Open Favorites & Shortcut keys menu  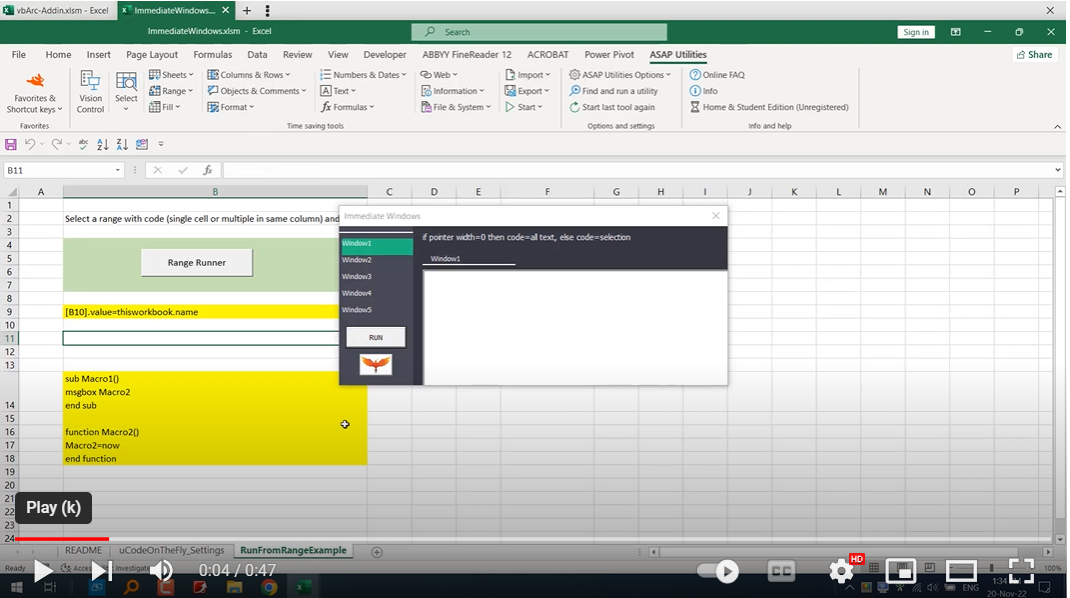[34, 93]
